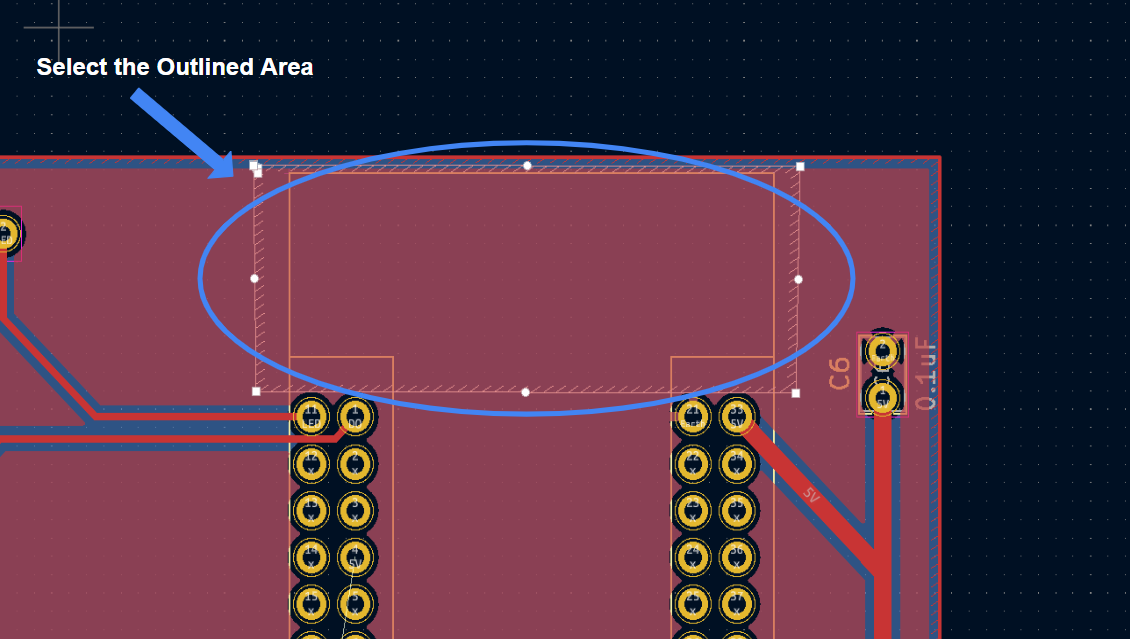Image resolution: width=1130 pixels, height=639 pixels.
Task: Click header pad 37
Action: (x=737, y=604)
